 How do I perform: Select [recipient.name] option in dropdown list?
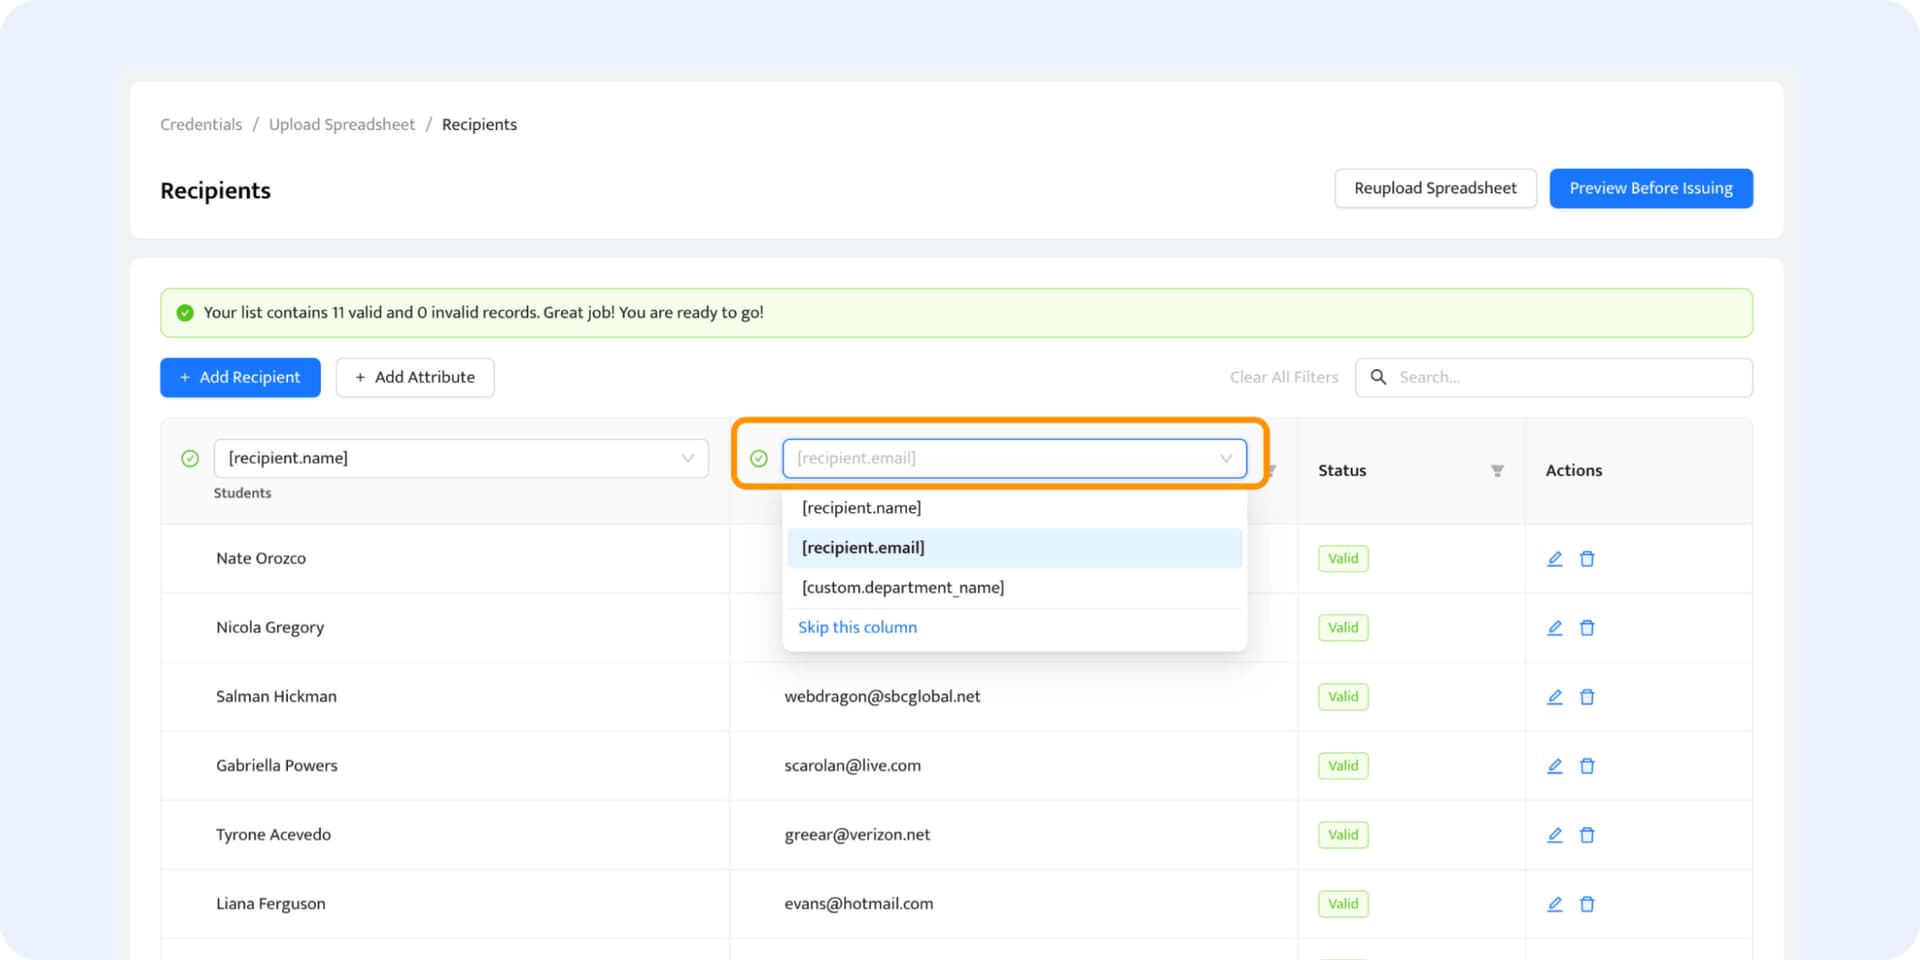pos(862,508)
